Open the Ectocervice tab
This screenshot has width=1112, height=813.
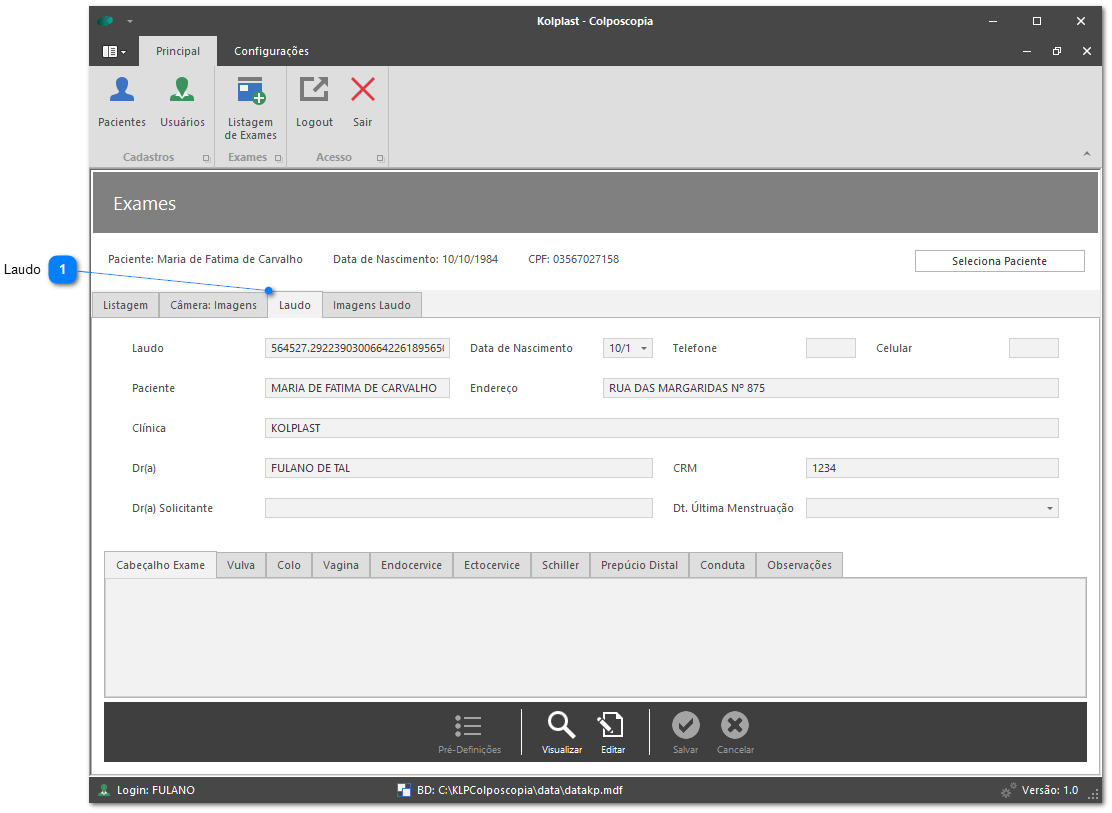(x=492, y=565)
